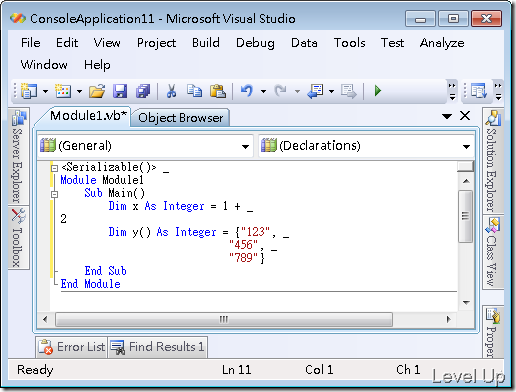
Task: Click the Navigate Backward icon
Action: tap(315, 91)
